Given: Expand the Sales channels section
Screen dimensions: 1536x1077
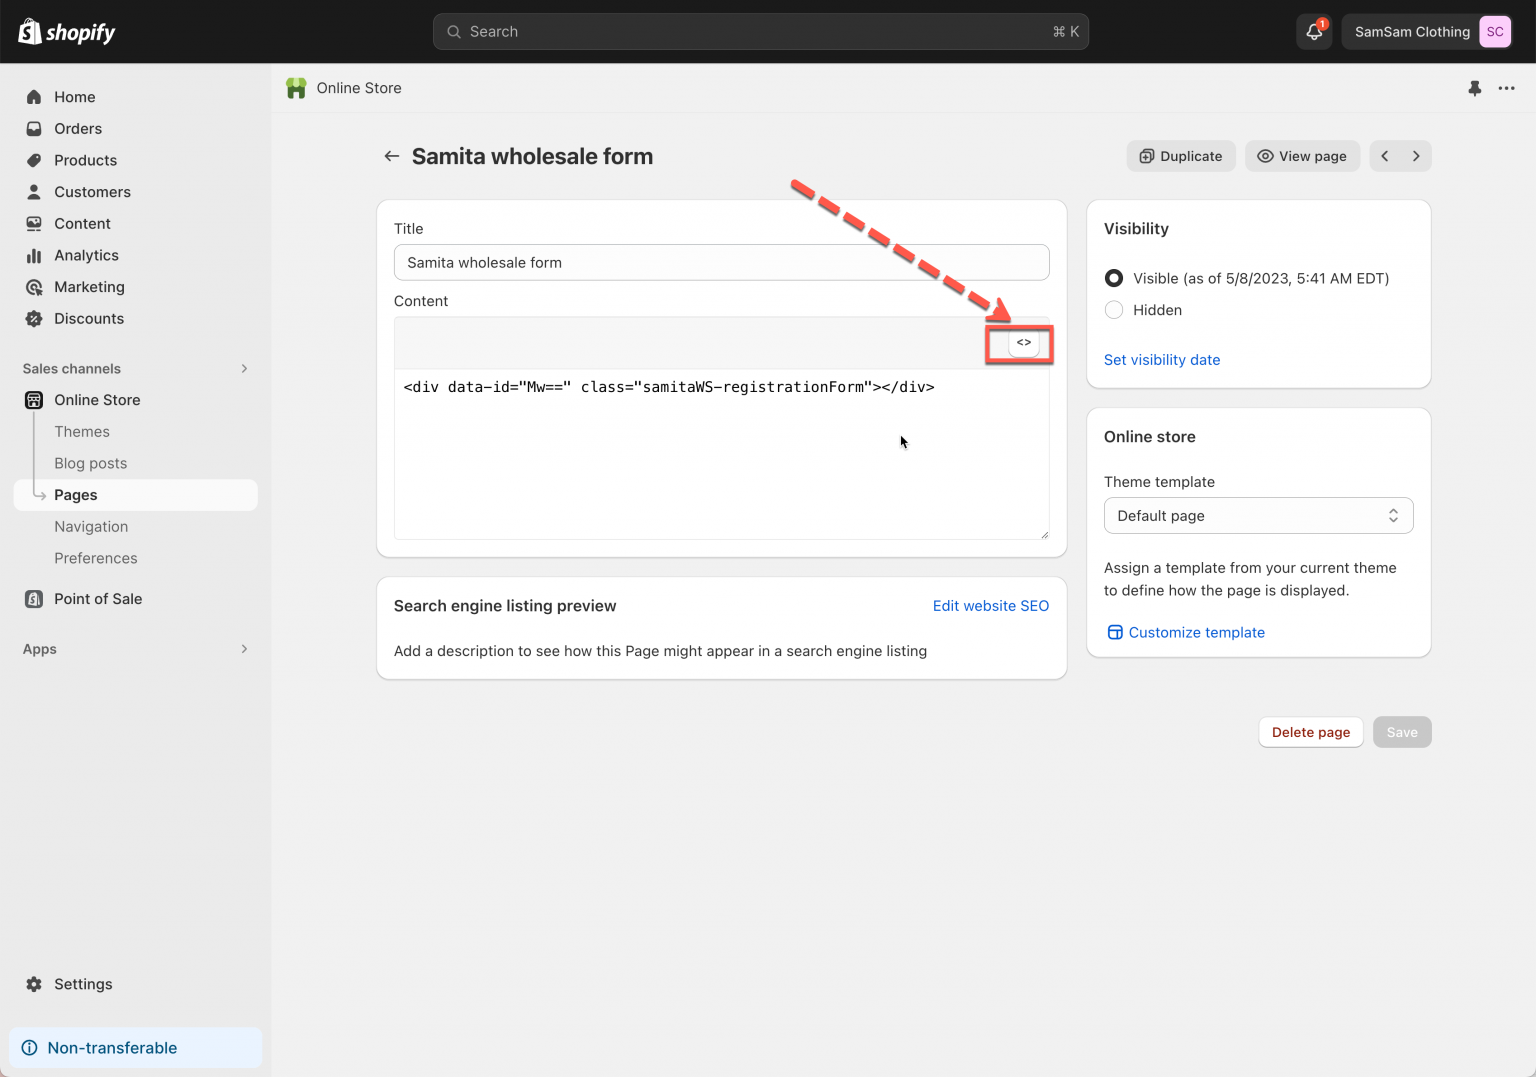Looking at the screenshot, I should [244, 369].
